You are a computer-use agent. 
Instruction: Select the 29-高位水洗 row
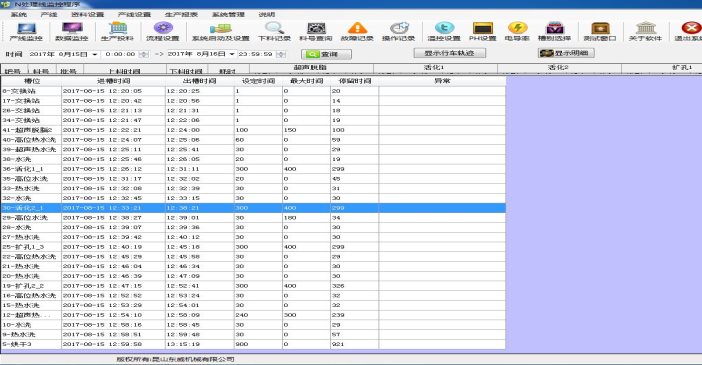click(253, 218)
